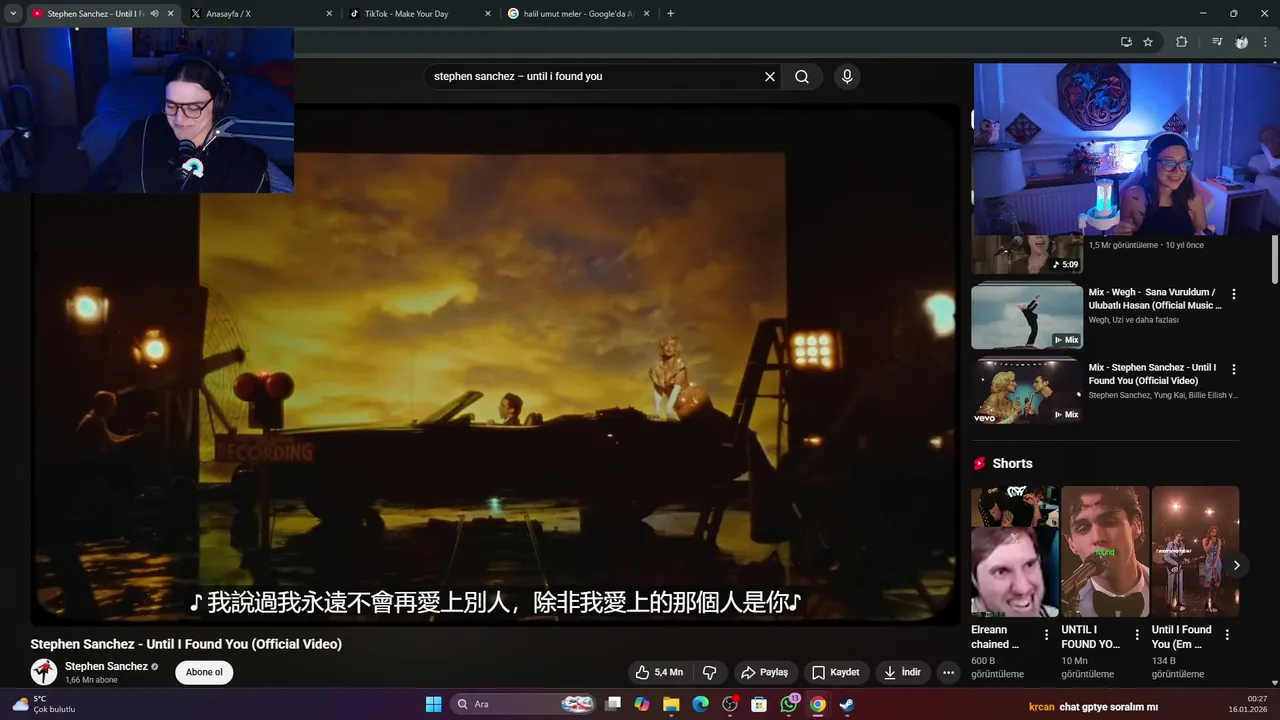Open Chrome profile avatar
Image resolution: width=1280 pixels, height=720 pixels.
point(1241,42)
